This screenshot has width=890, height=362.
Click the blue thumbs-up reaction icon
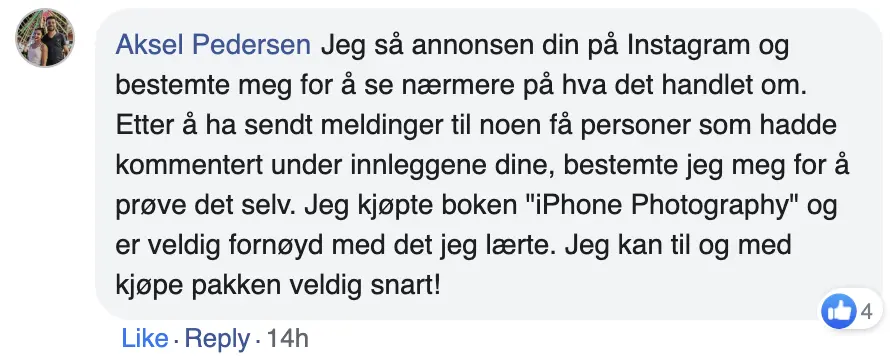(x=838, y=312)
